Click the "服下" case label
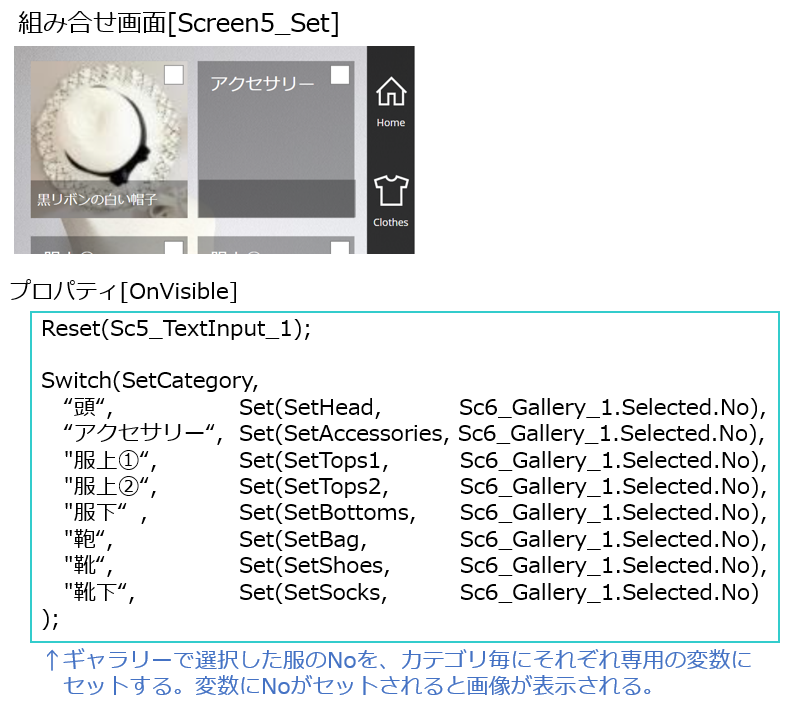The image size is (797, 706). click(x=105, y=512)
